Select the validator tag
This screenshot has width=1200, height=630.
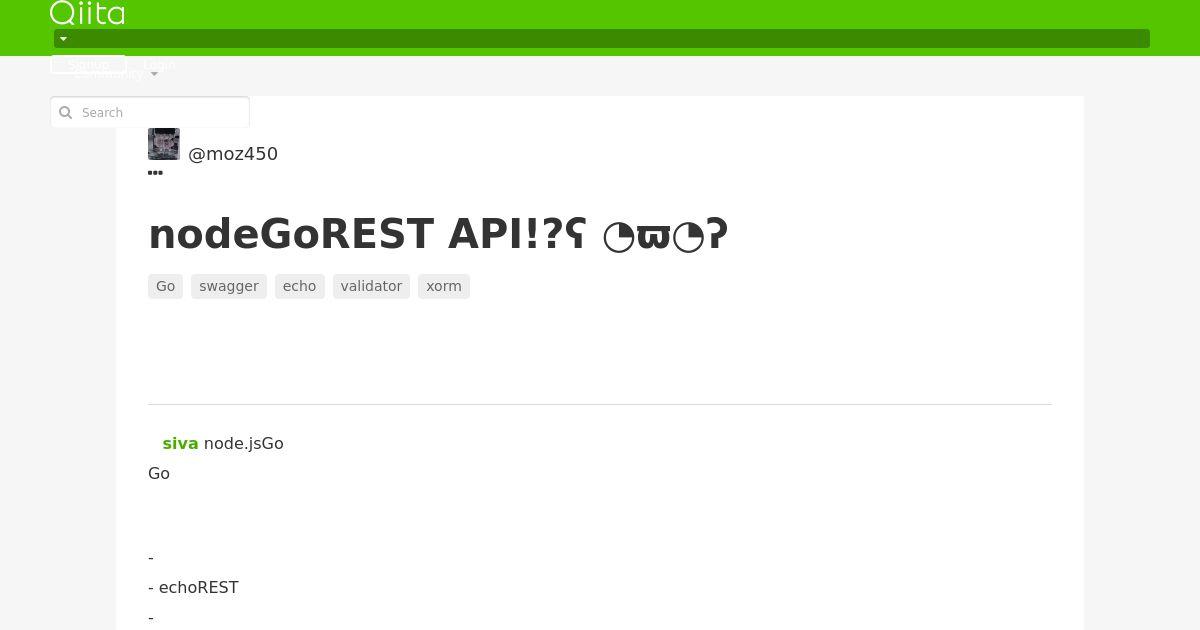tap(371, 286)
